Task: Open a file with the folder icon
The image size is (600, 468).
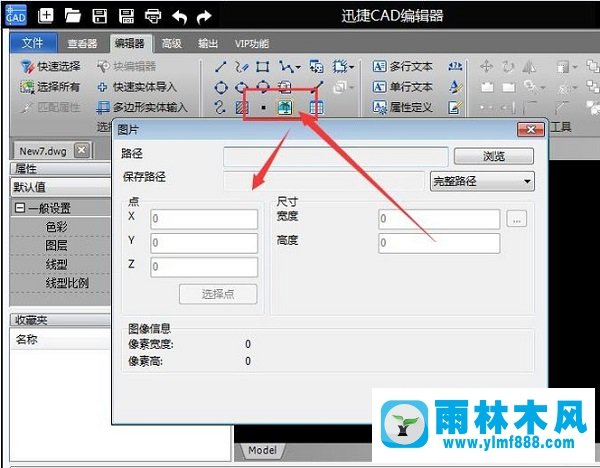Action: click(x=72, y=16)
